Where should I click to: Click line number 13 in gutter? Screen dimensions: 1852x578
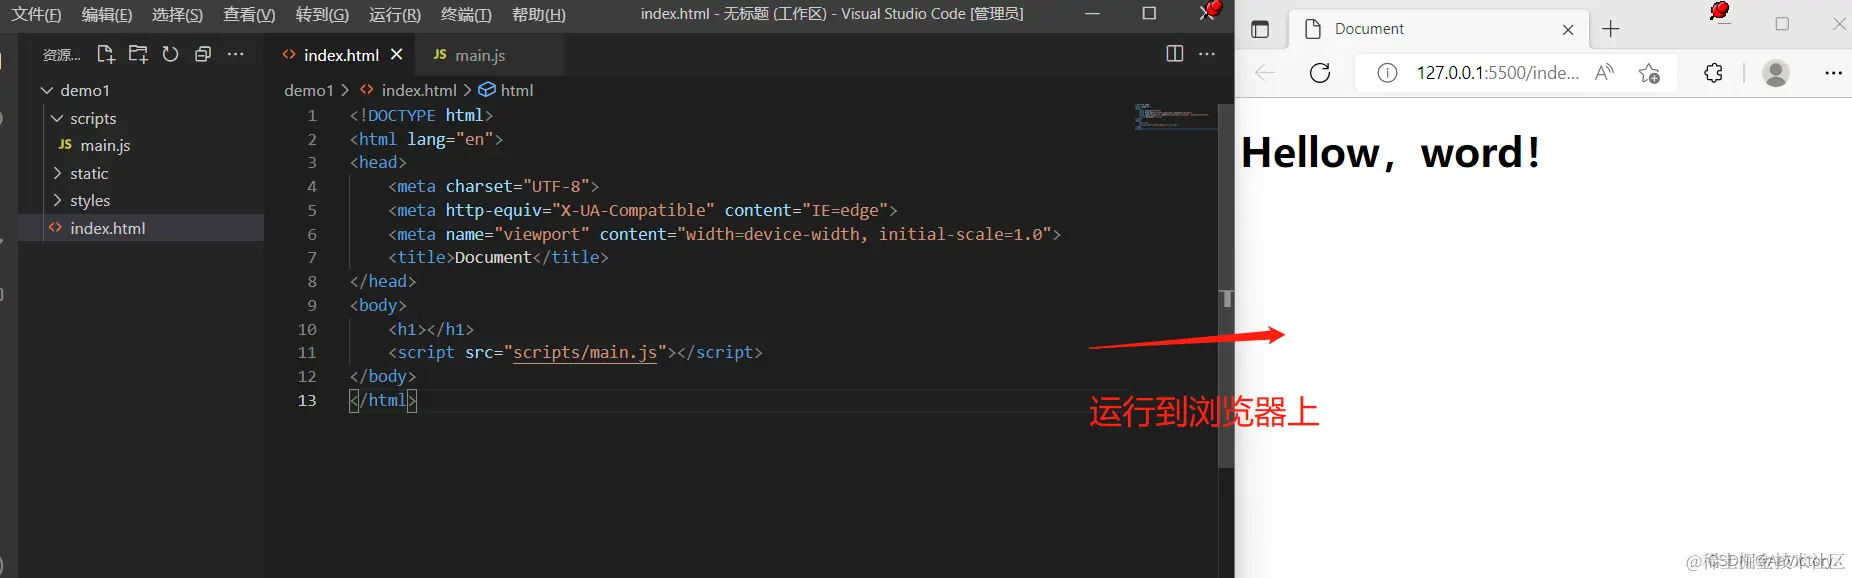coord(307,400)
